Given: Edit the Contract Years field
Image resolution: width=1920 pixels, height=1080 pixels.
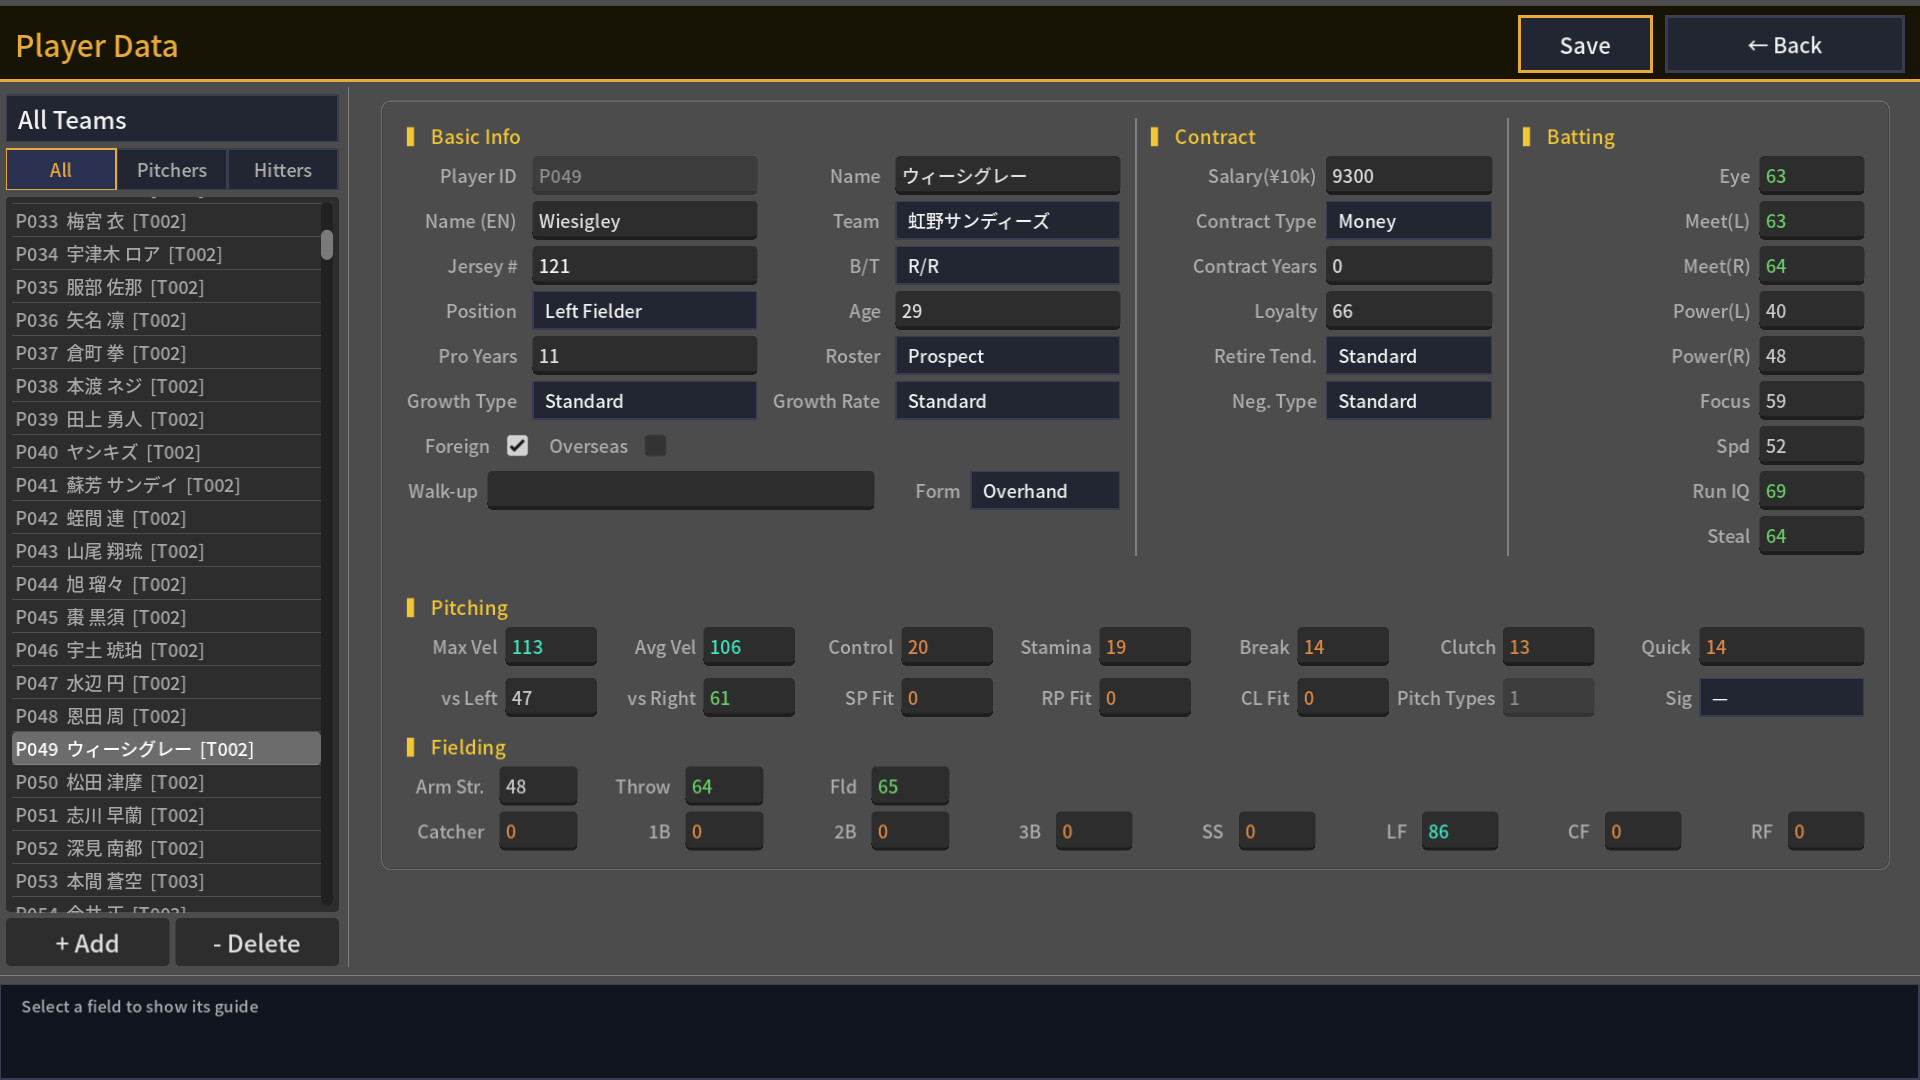Looking at the screenshot, I should tap(1408, 266).
